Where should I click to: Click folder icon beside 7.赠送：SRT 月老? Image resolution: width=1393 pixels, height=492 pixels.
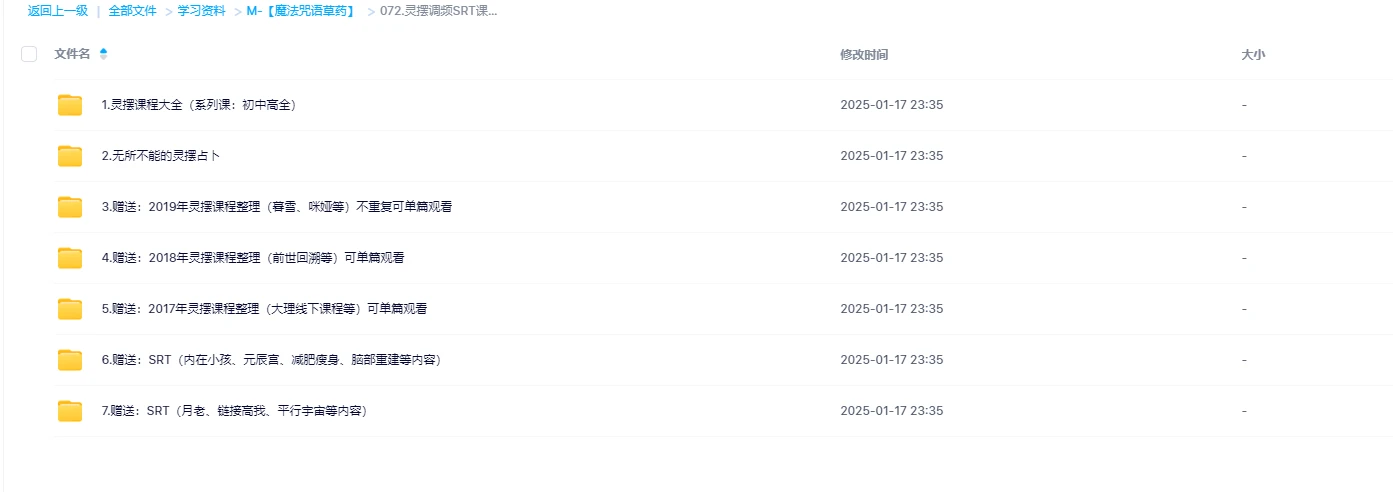[x=70, y=411]
